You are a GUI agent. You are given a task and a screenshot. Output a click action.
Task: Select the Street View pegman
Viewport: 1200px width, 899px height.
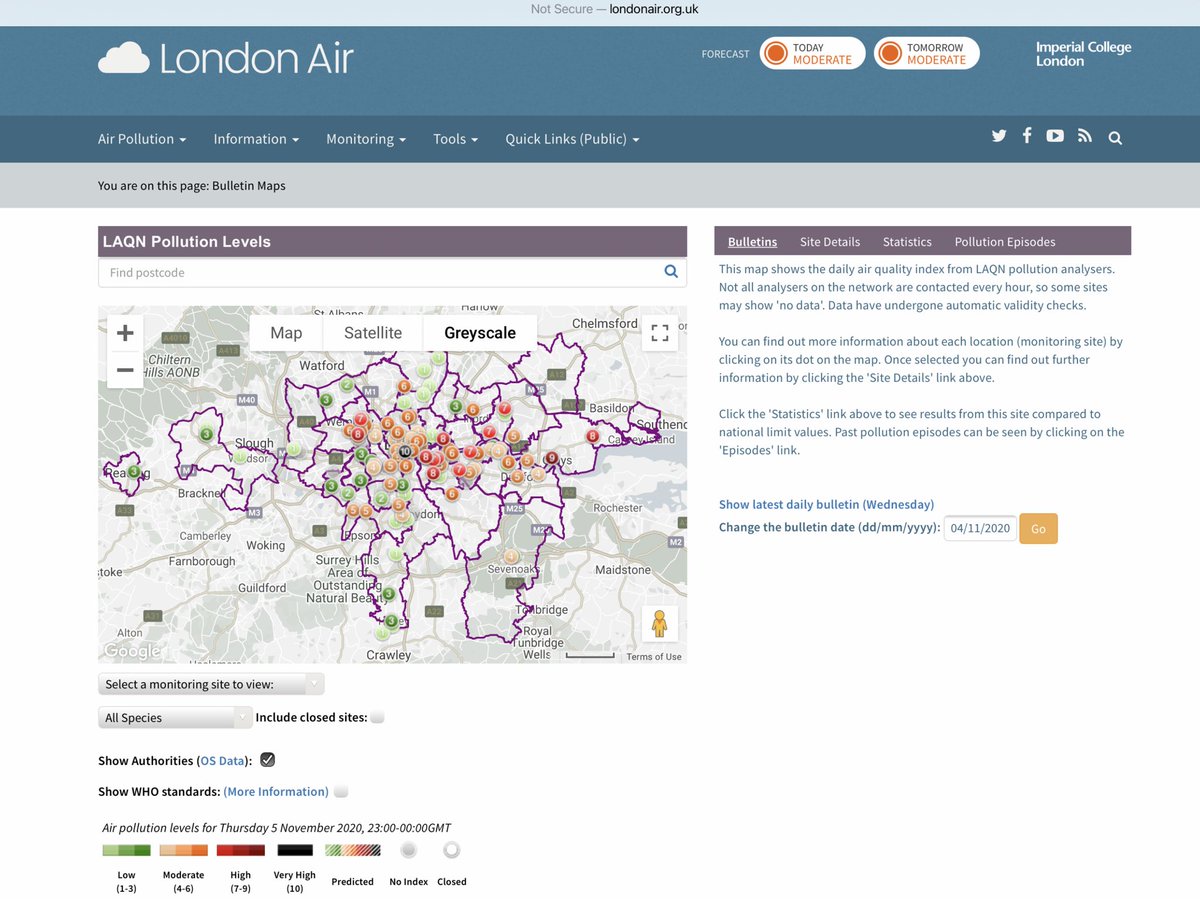660,623
